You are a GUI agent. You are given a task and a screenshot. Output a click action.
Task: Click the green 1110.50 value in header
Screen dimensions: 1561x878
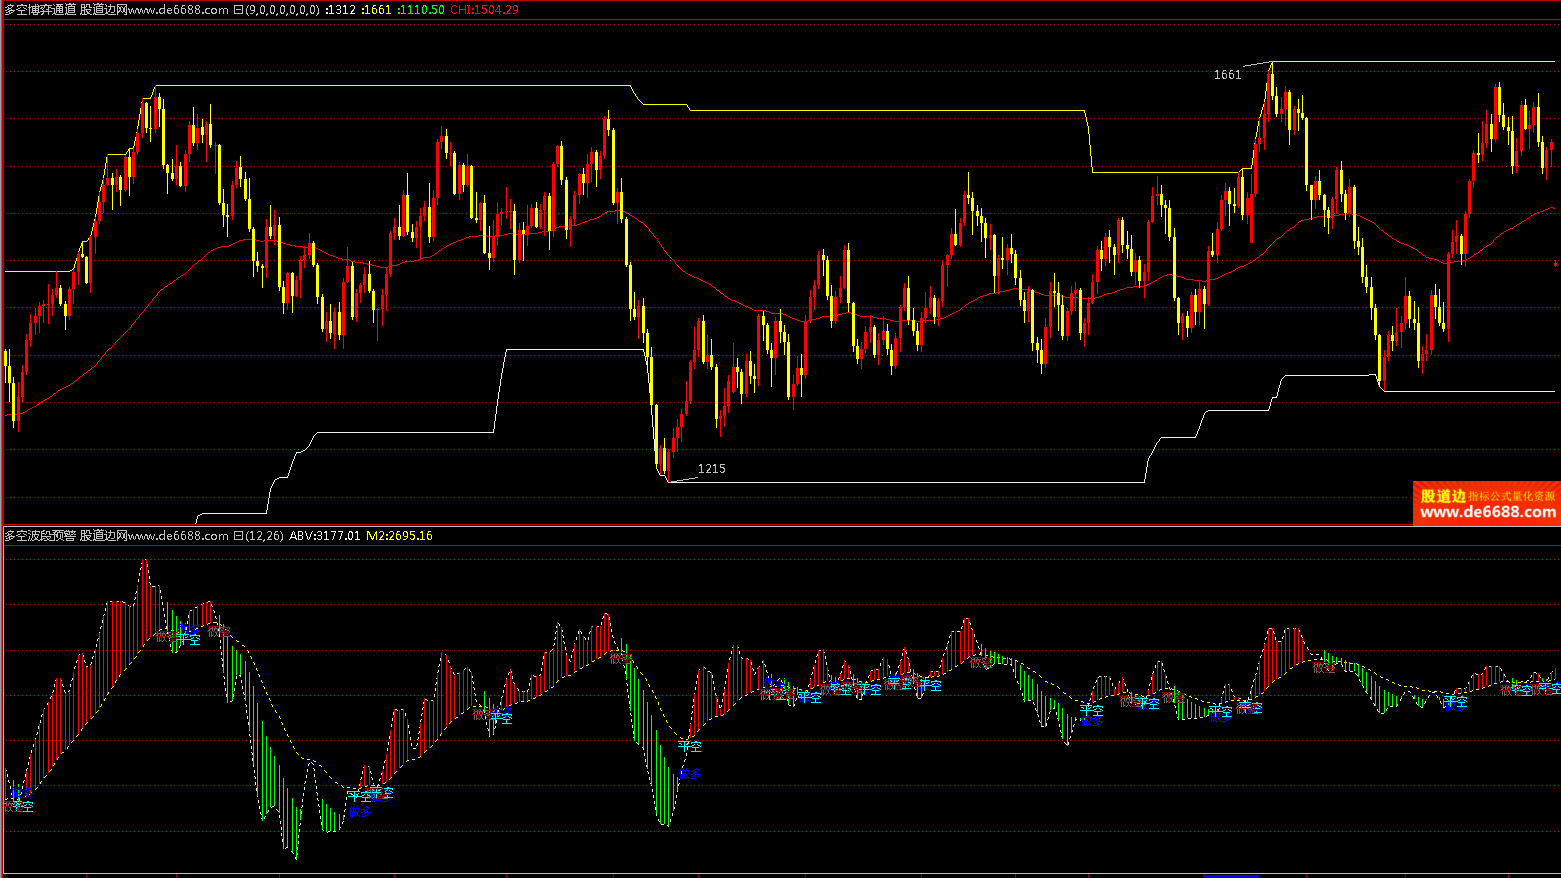[x=421, y=9]
